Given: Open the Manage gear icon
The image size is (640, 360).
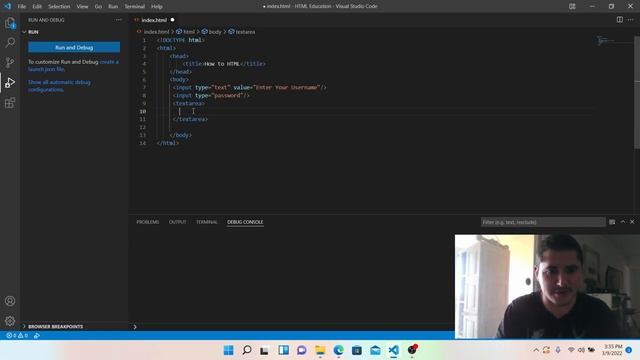Looking at the screenshot, I should click(x=10, y=321).
